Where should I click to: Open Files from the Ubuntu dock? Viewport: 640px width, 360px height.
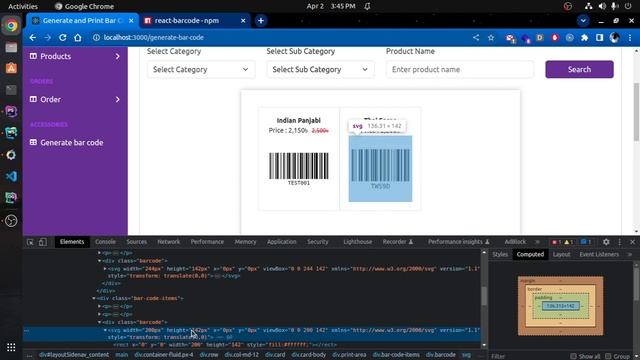pyautogui.click(x=11, y=47)
